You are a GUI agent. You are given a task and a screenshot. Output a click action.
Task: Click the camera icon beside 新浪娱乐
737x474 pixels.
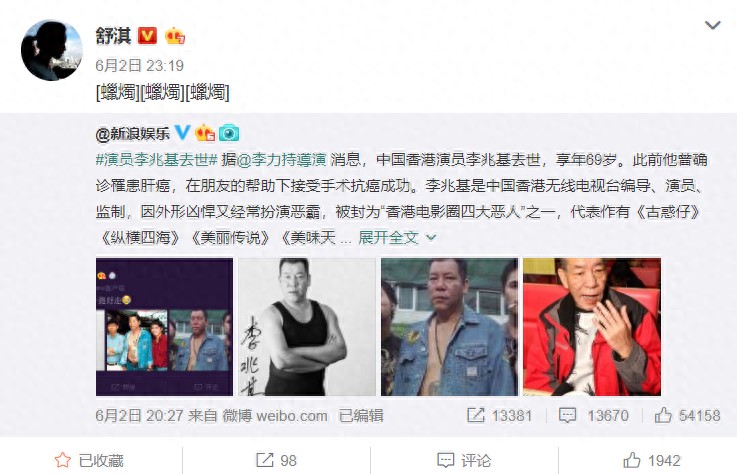pos(229,134)
